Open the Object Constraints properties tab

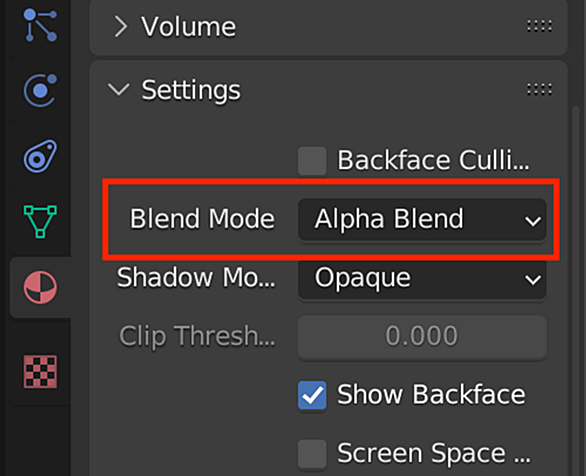pyautogui.click(x=40, y=156)
